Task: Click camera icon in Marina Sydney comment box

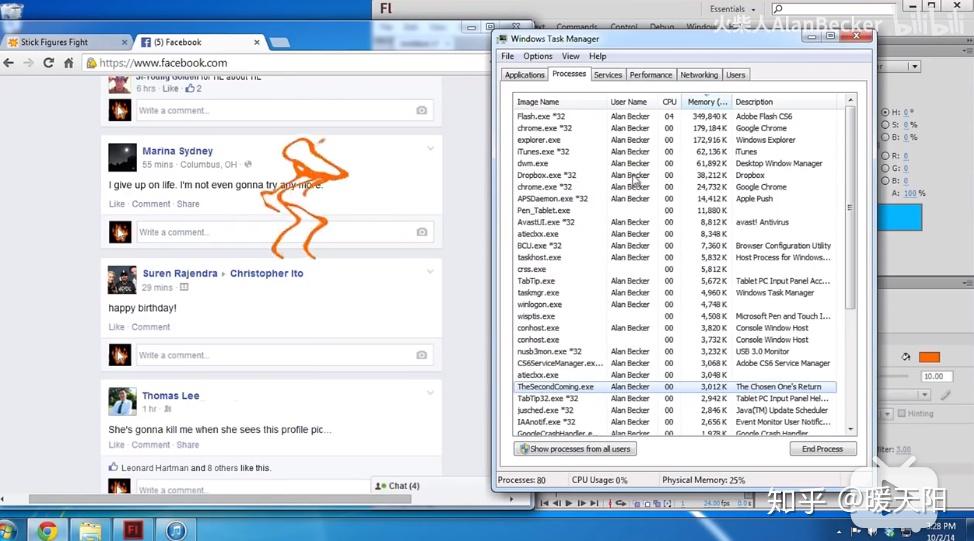Action: click(x=422, y=232)
